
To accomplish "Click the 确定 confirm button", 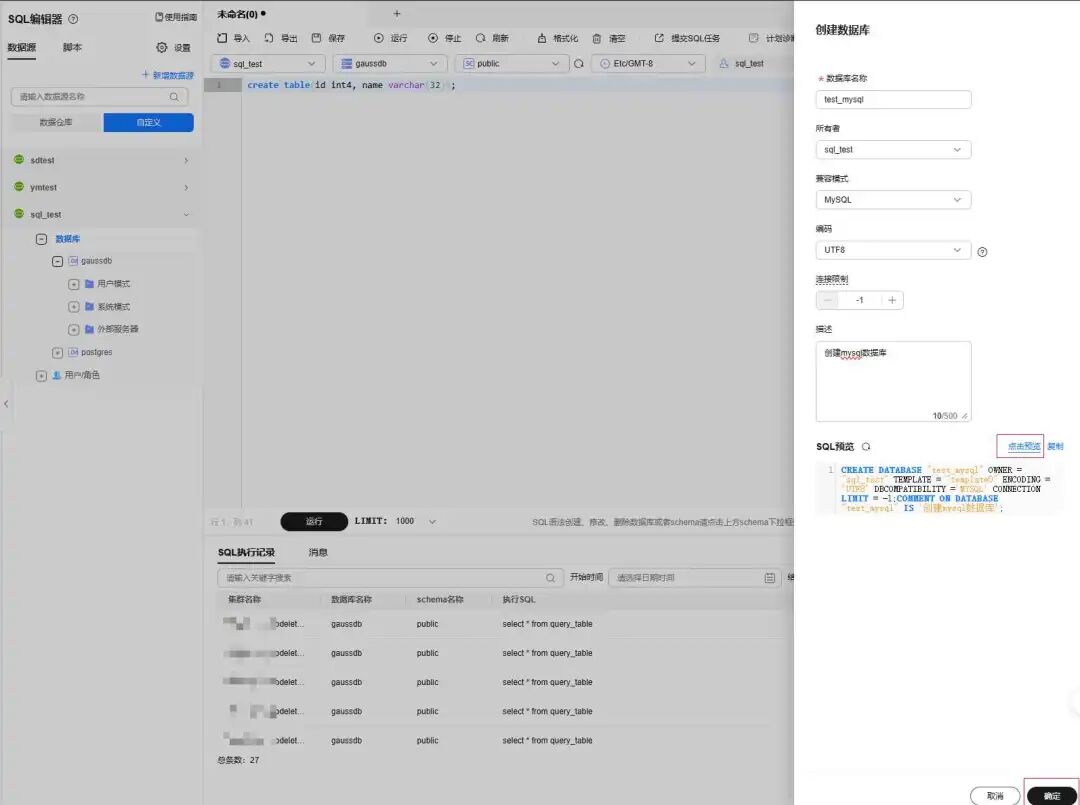I will [x=1052, y=795].
